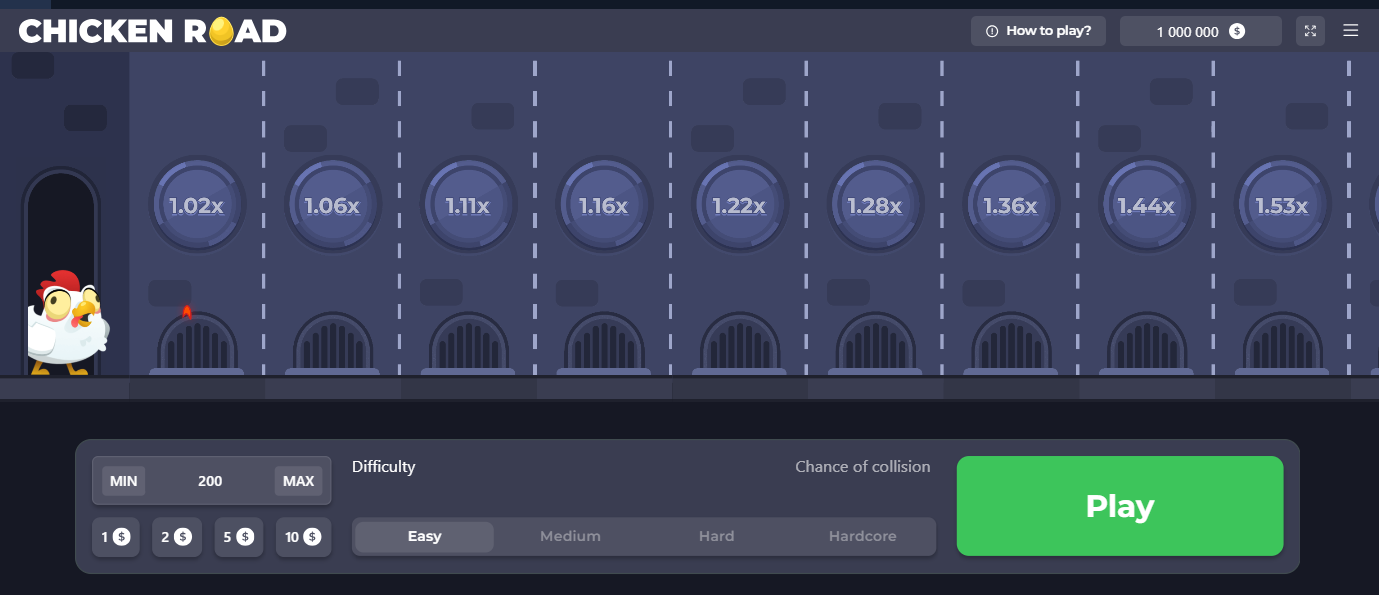Click the bet amount field showing 200
Image resolution: width=1379 pixels, height=595 pixels.
pos(210,481)
